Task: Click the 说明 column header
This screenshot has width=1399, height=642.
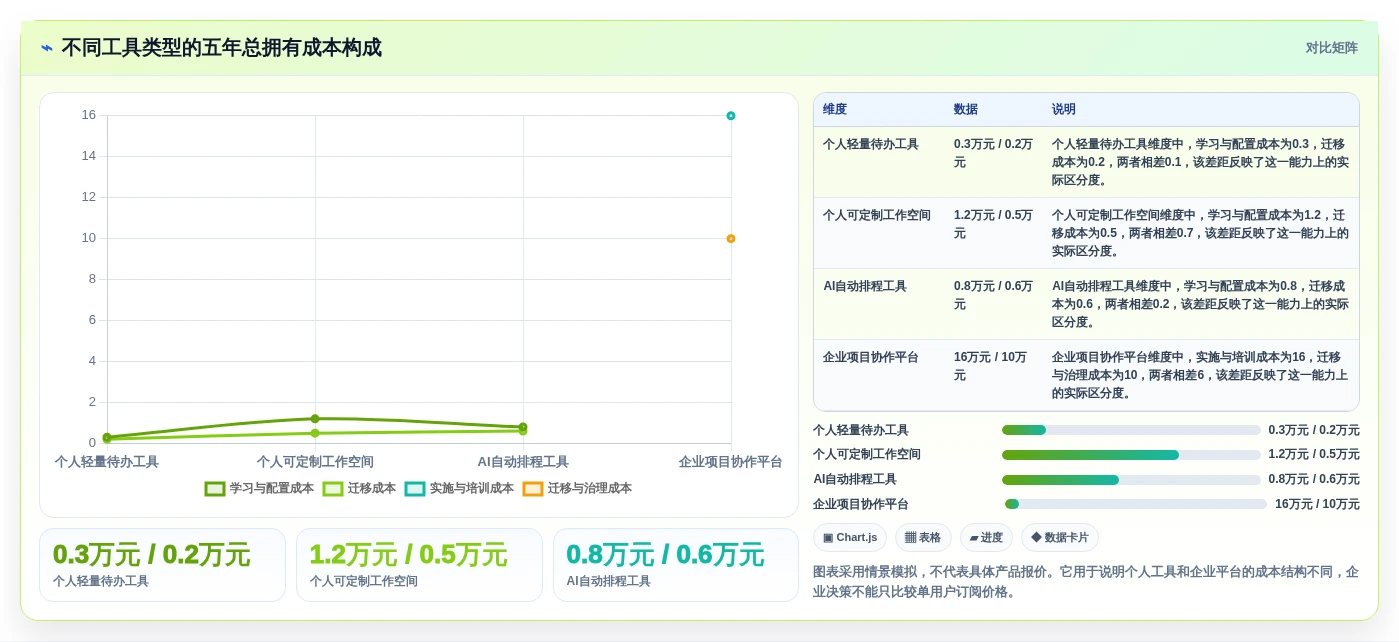Action: click(1064, 110)
